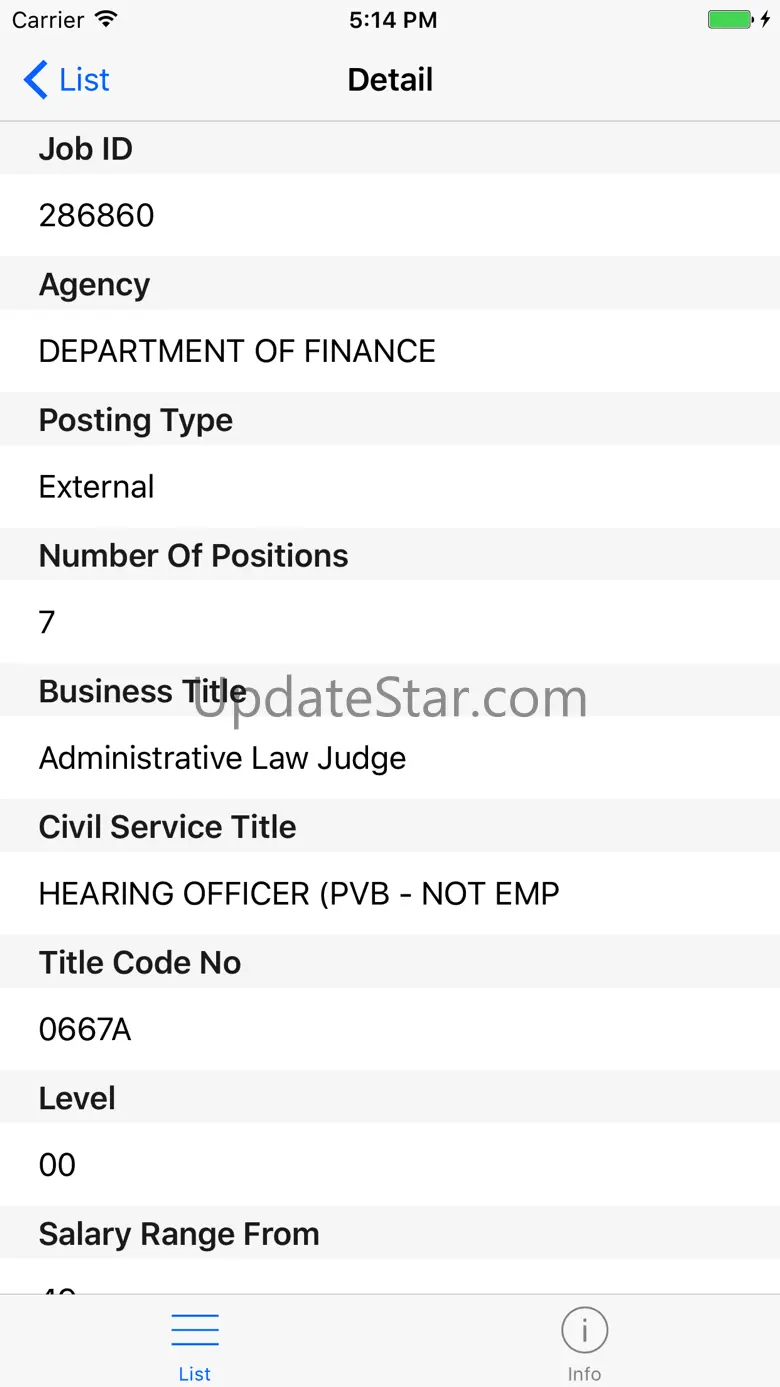Tap the battery indicator icon
The height and width of the screenshot is (1387, 780).
click(x=729, y=20)
